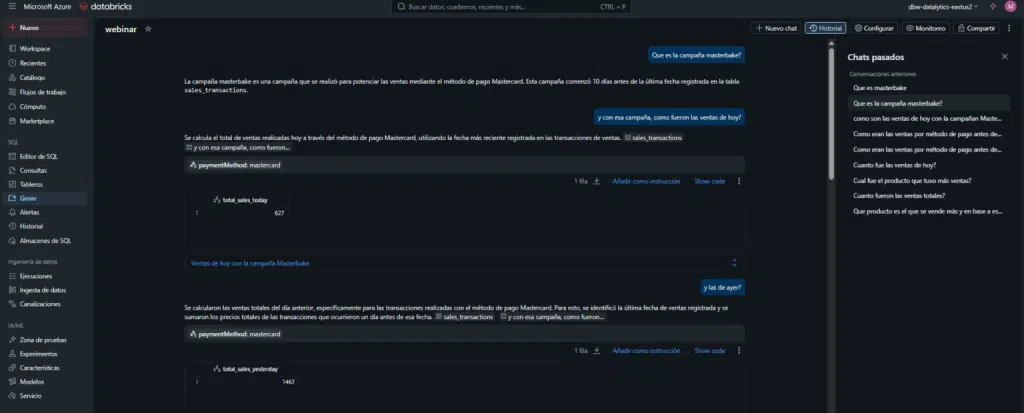The width and height of the screenshot is (1024, 413).
Task: Star the webinar space as favorite
Action: pos(149,29)
